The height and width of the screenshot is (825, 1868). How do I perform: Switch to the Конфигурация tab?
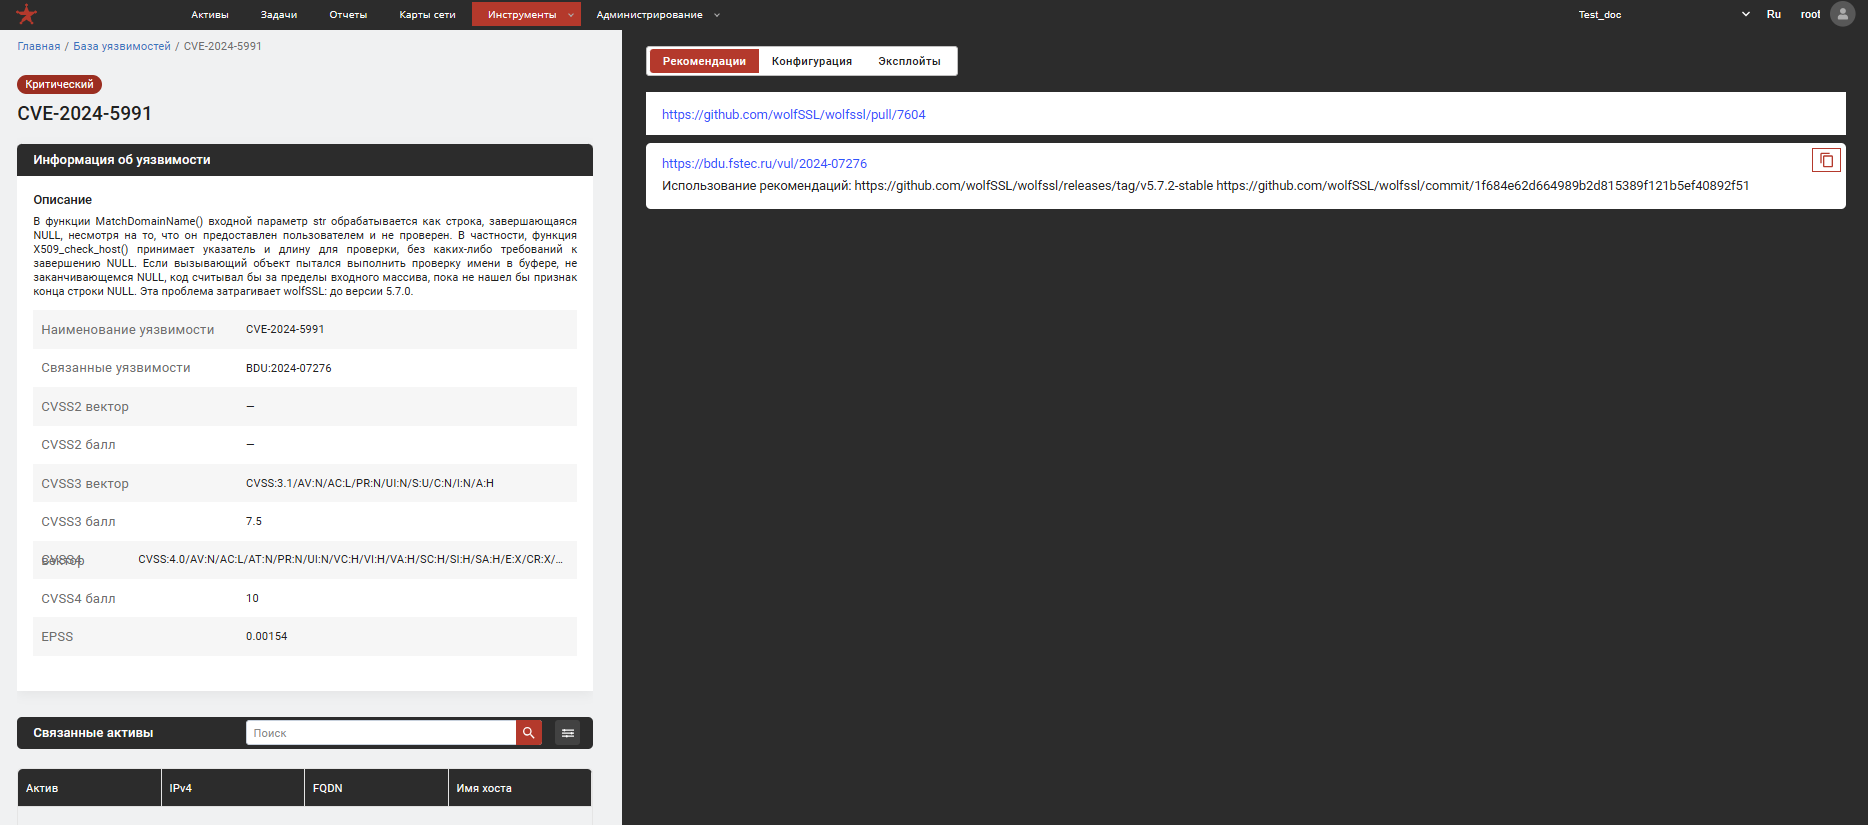tap(811, 61)
